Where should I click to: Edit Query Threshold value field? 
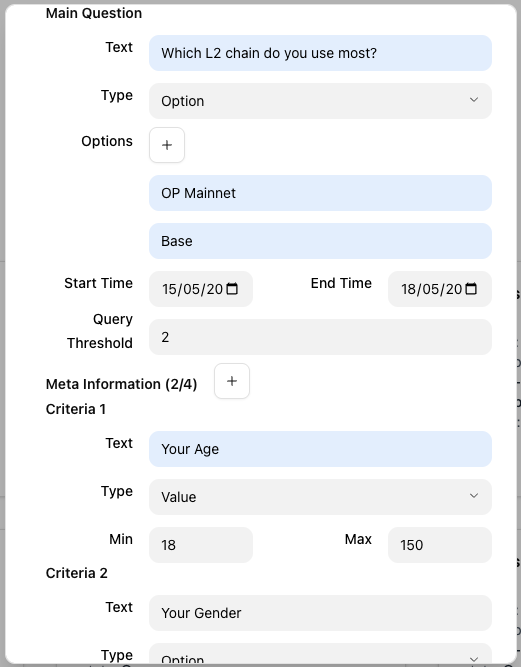pyautogui.click(x=320, y=337)
